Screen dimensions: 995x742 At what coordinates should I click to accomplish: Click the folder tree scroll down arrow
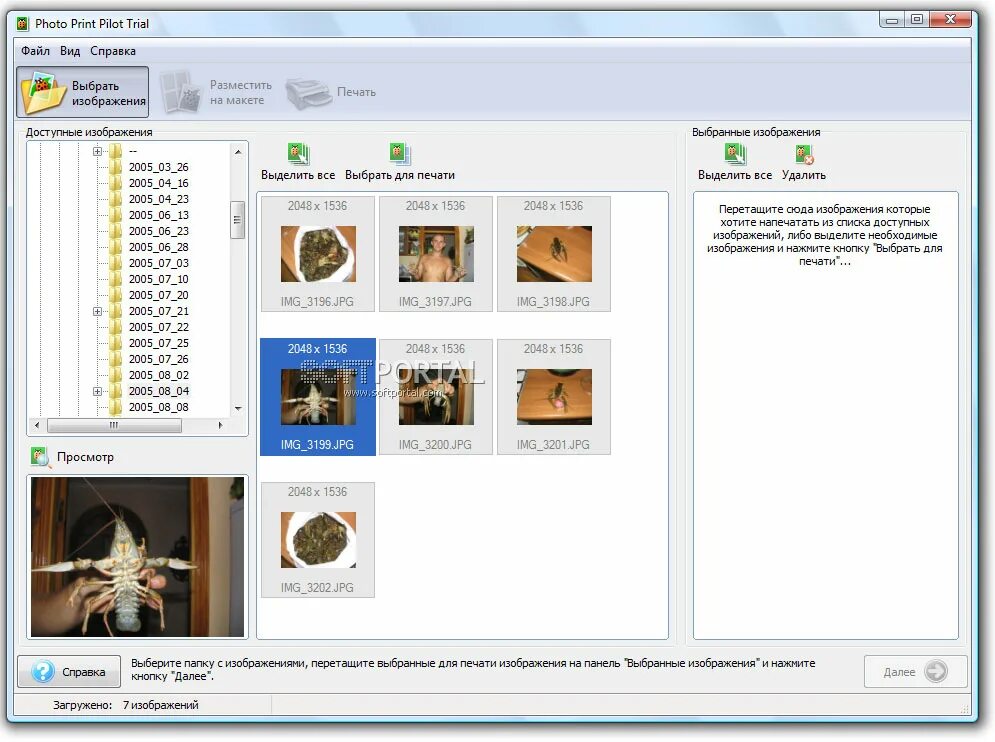click(x=238, y=409)
